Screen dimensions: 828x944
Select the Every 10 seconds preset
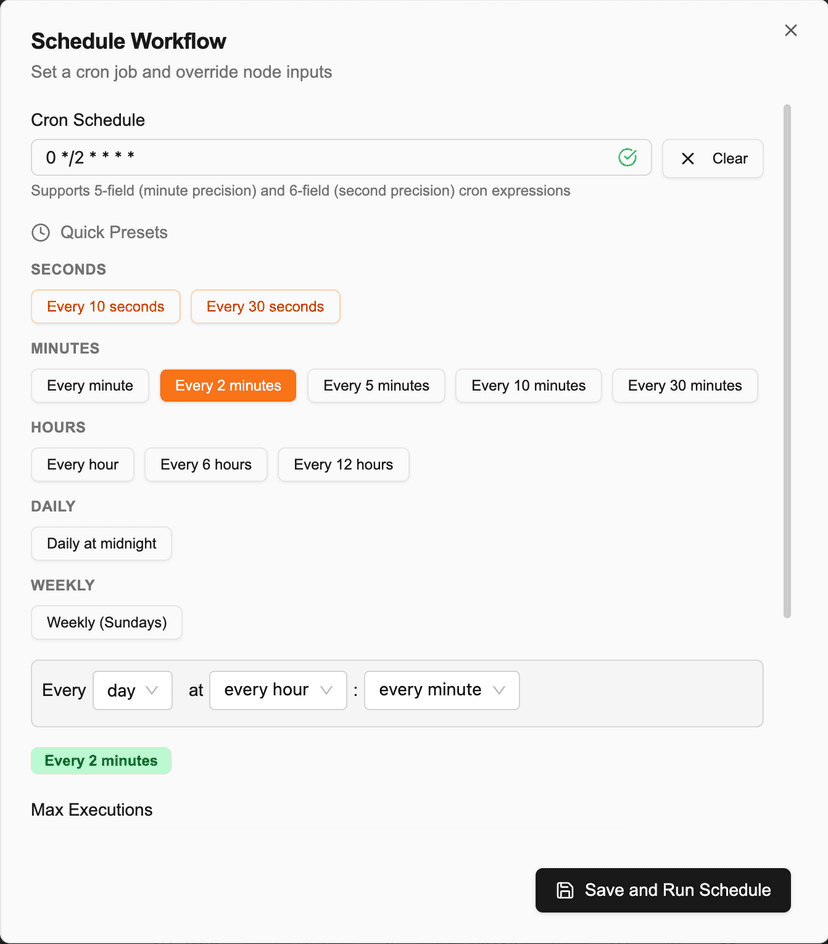(105, 307)
